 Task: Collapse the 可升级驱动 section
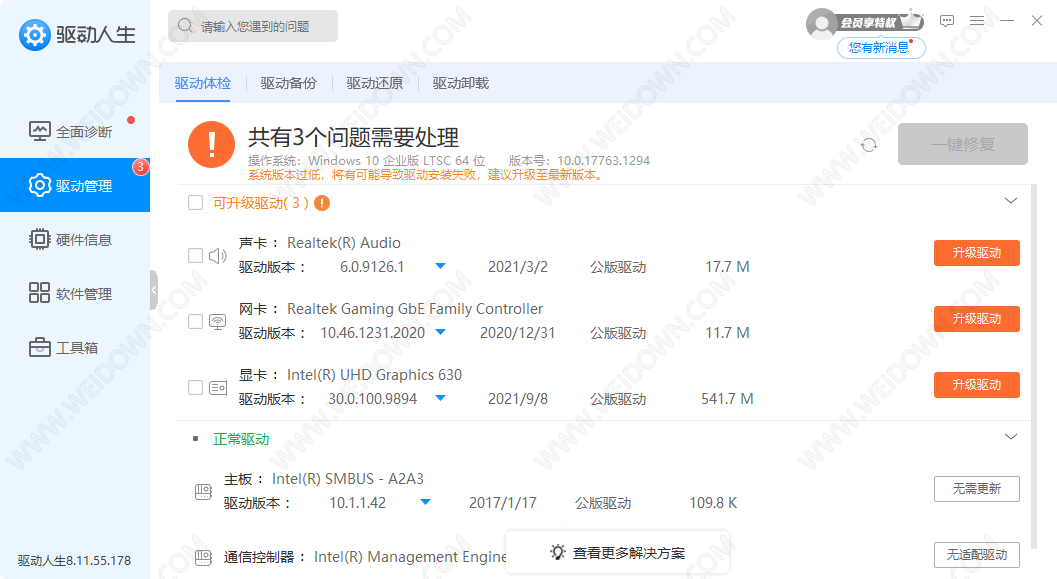point(1010,201)
